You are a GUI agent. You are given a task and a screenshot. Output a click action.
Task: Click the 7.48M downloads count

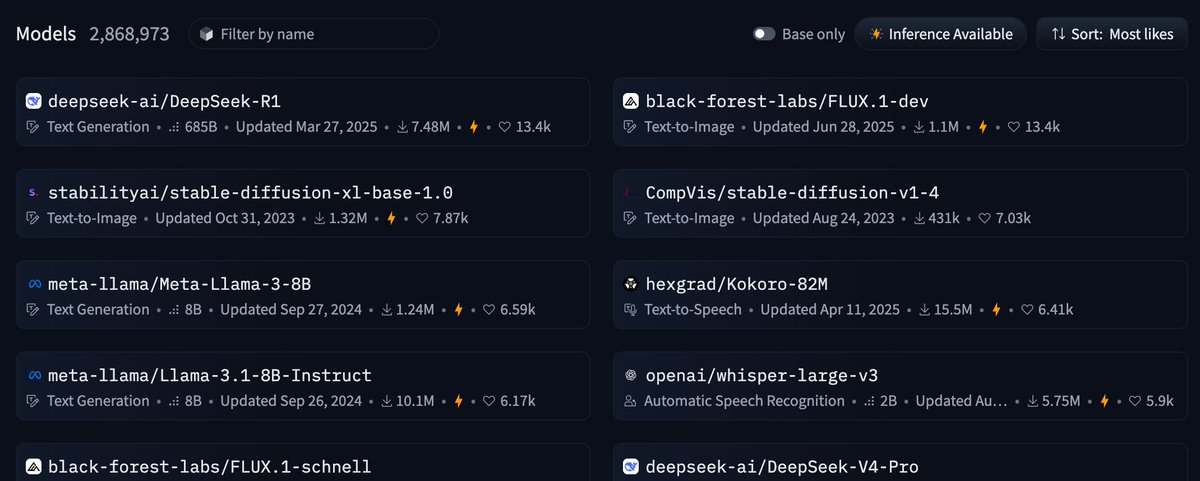tap(430, 127)
